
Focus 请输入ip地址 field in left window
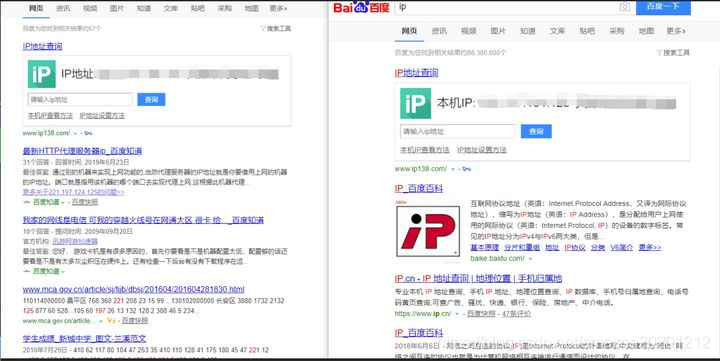[x=80, y=99]
